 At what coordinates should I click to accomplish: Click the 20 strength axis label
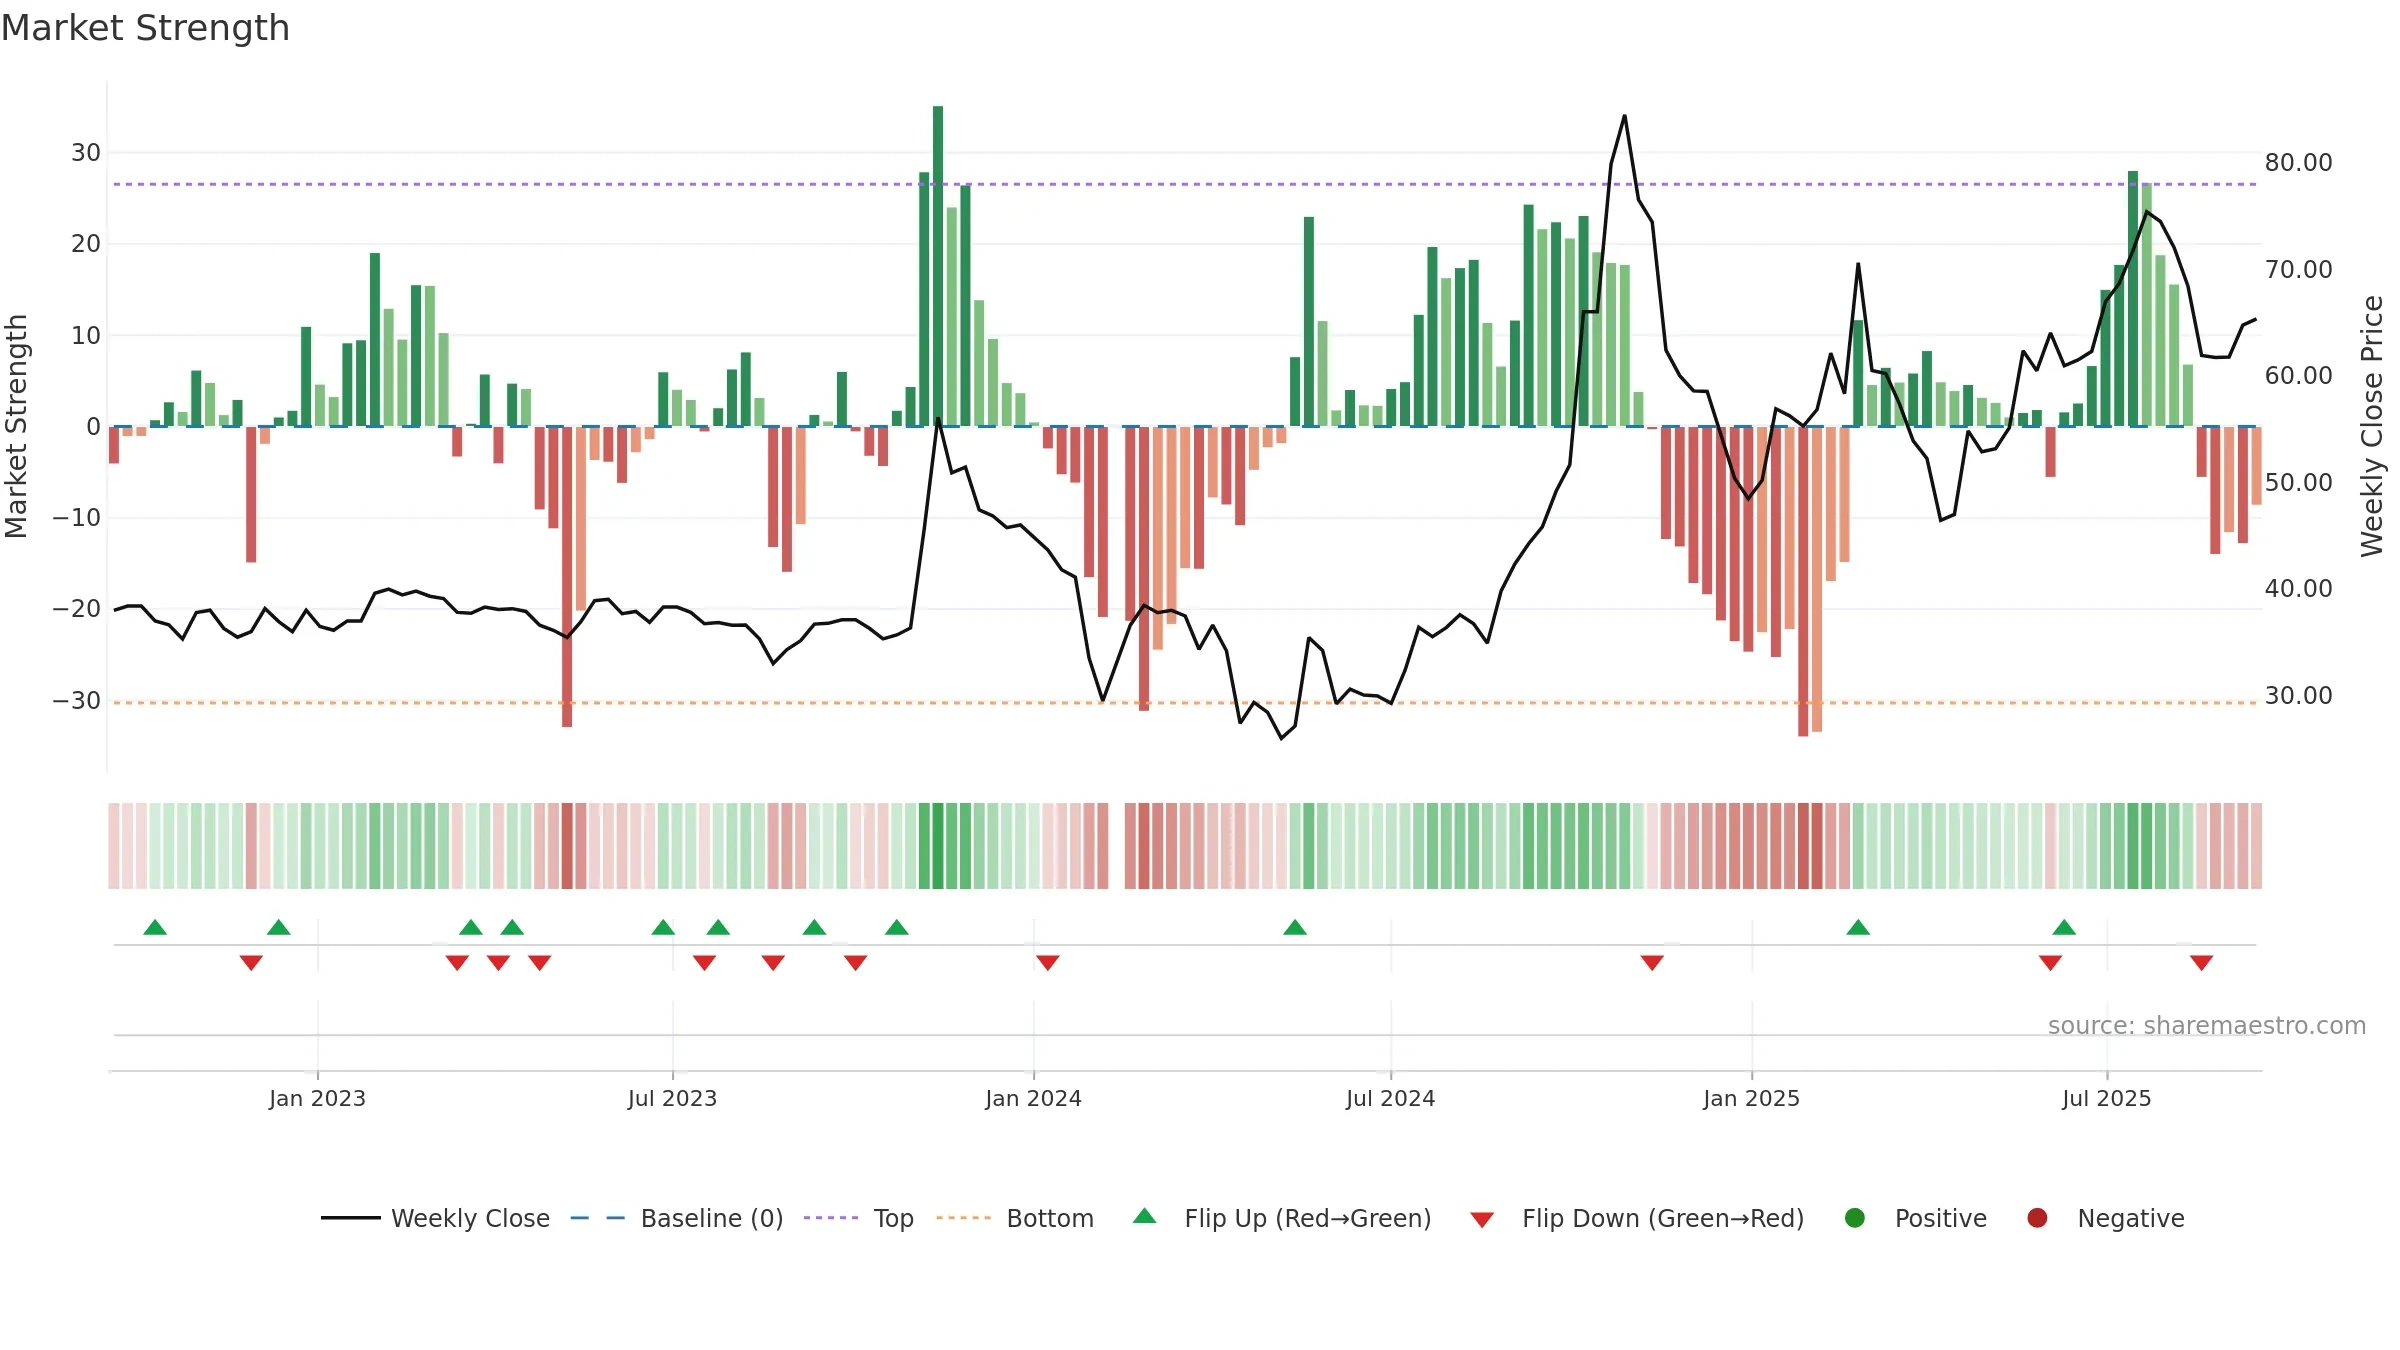click(86, 244)
